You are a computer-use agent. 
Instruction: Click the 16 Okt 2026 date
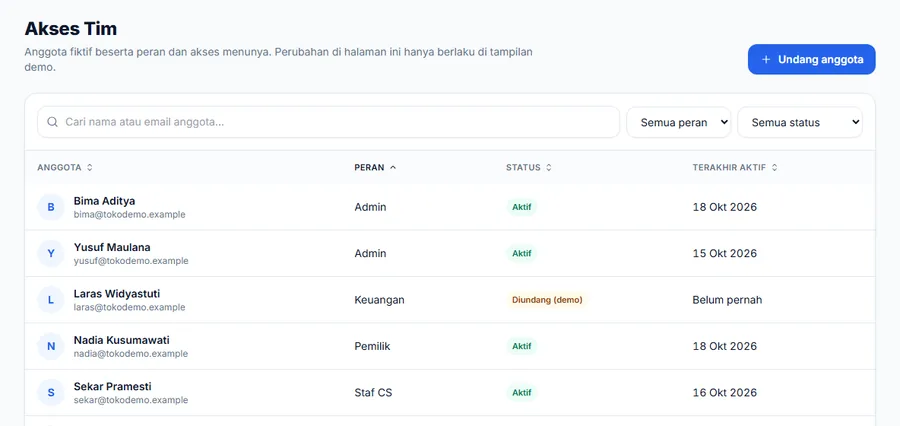724,393
